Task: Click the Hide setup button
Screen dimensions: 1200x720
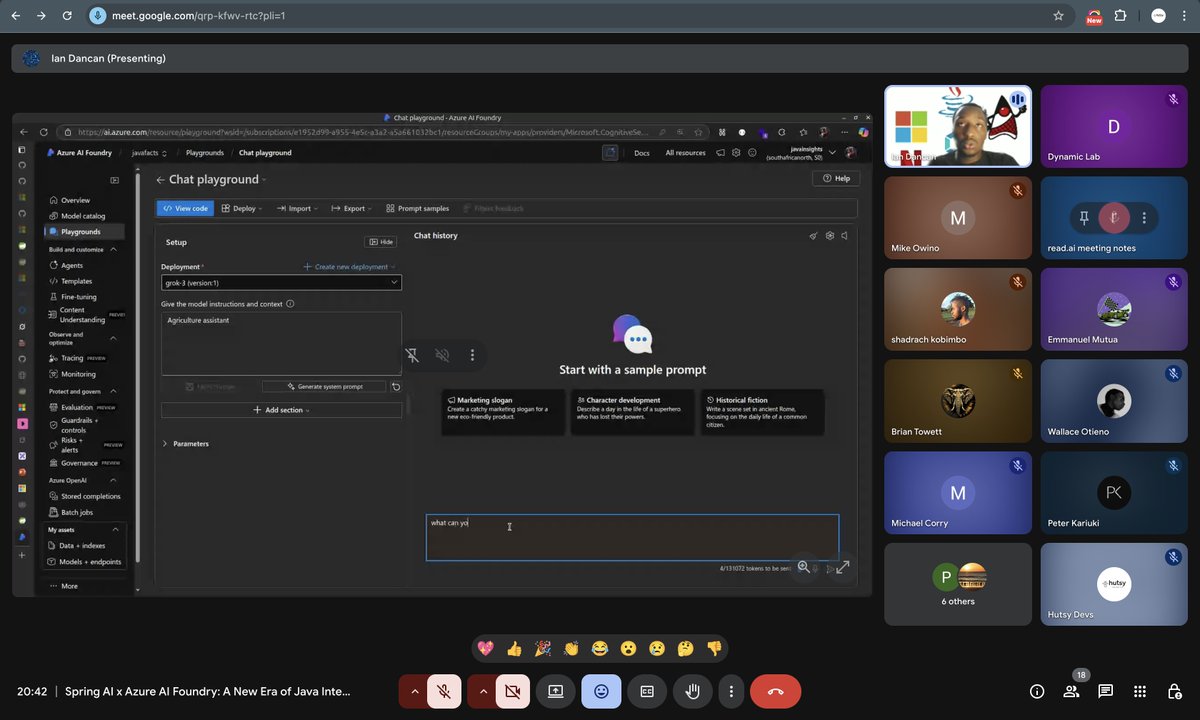Action: click(381, 242)
